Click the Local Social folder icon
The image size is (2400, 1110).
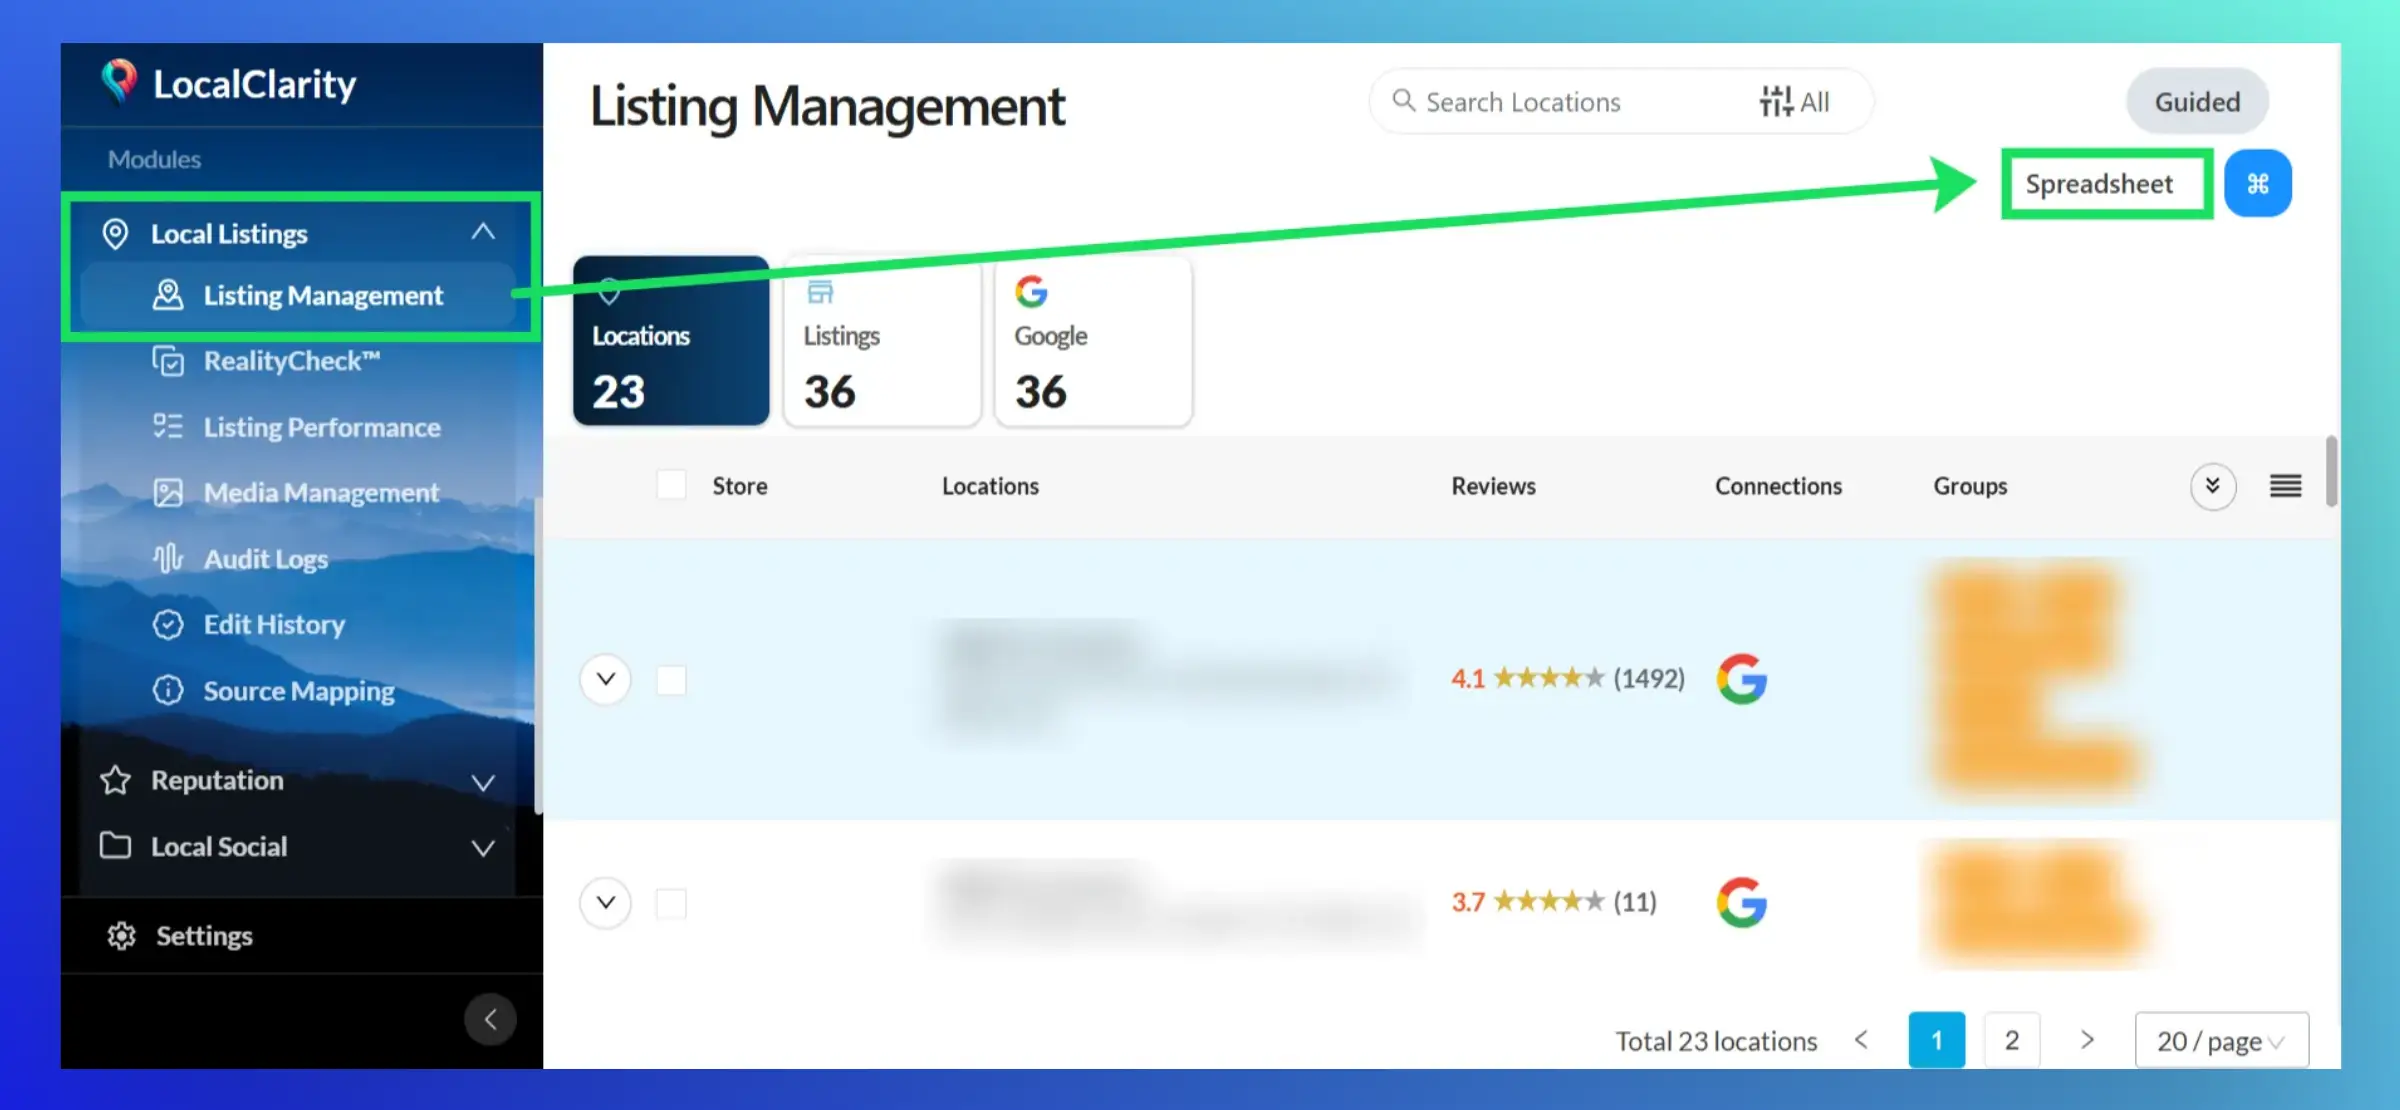click(x=115, y=846)
